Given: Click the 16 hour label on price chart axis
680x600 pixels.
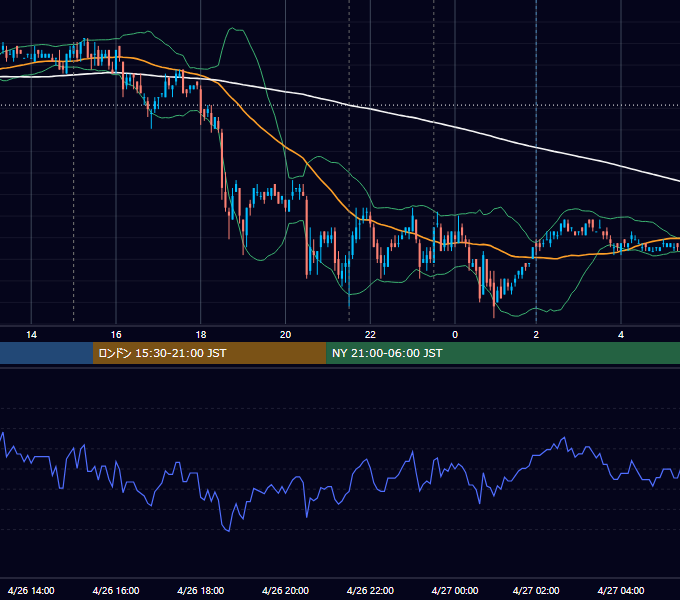Looking at the screenshot, I should 116,335.
